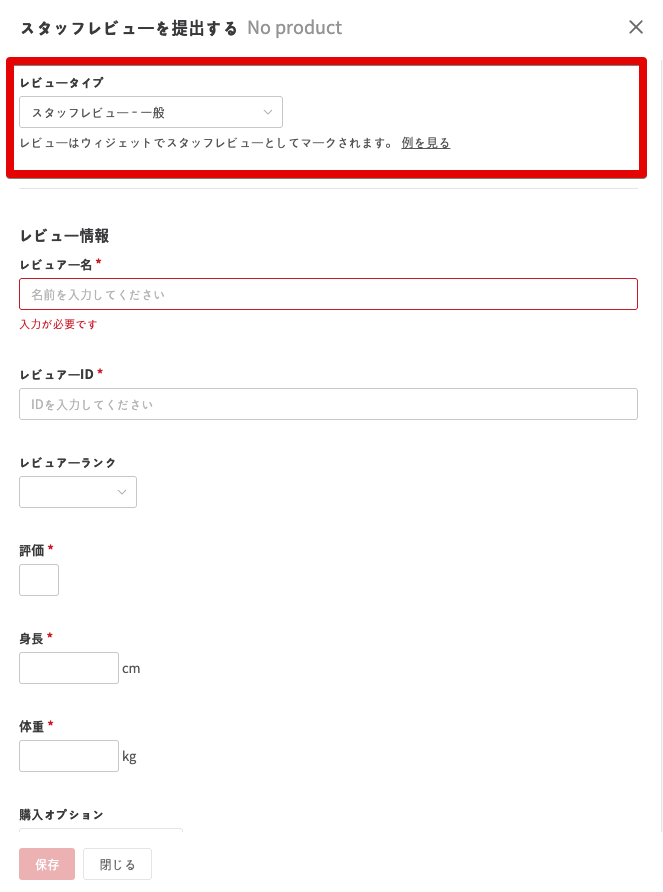Open the 購入オプション dropdown
This screenshot has width=663, height=892.
[100, 830]
